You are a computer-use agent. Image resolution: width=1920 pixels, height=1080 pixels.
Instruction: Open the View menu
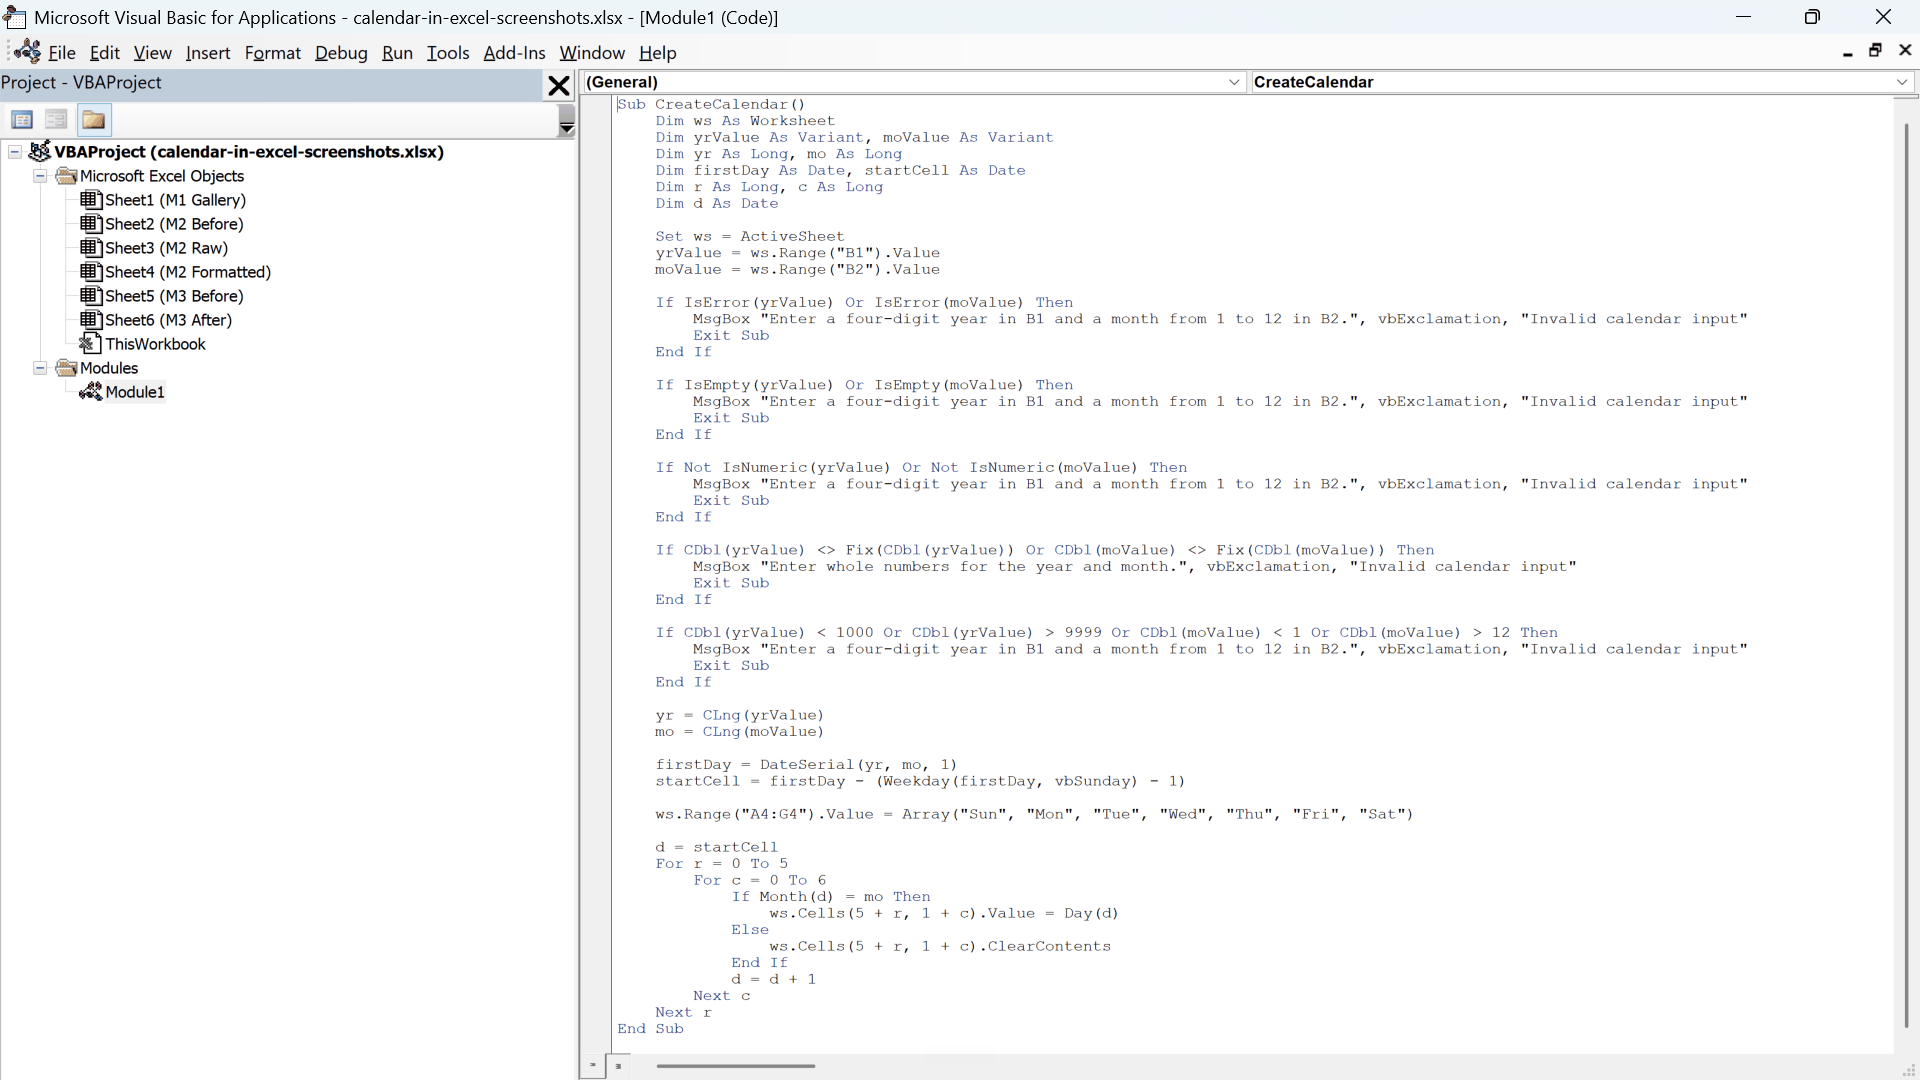coord(153,53)
